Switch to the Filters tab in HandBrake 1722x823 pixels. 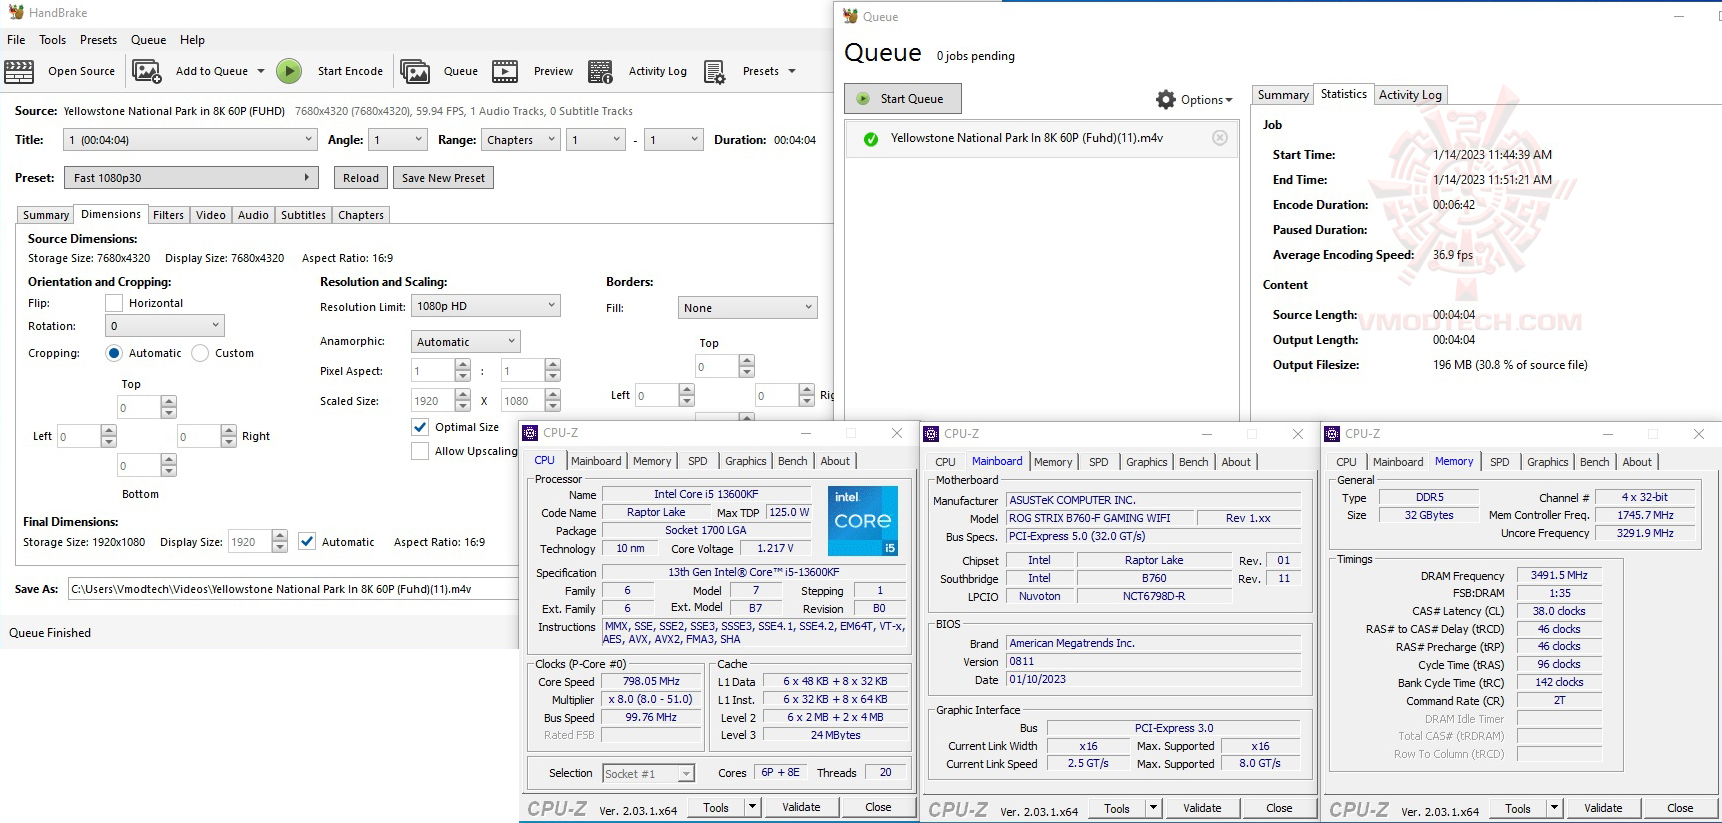tap(169, 215)
